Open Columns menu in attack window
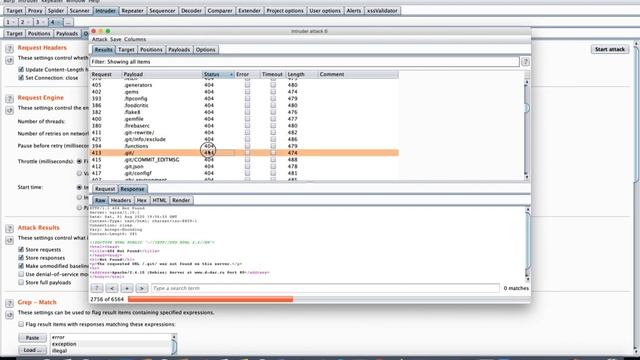The height and width of the screenshot is (360, 640). [x=135, y=39]
